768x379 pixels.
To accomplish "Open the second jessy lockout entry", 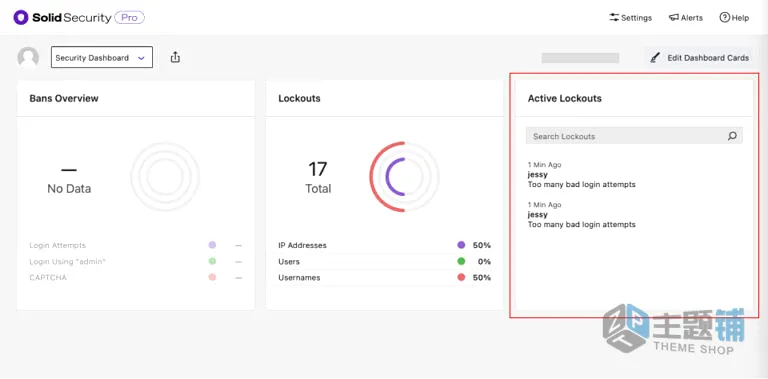I will (x=581, y=215).
